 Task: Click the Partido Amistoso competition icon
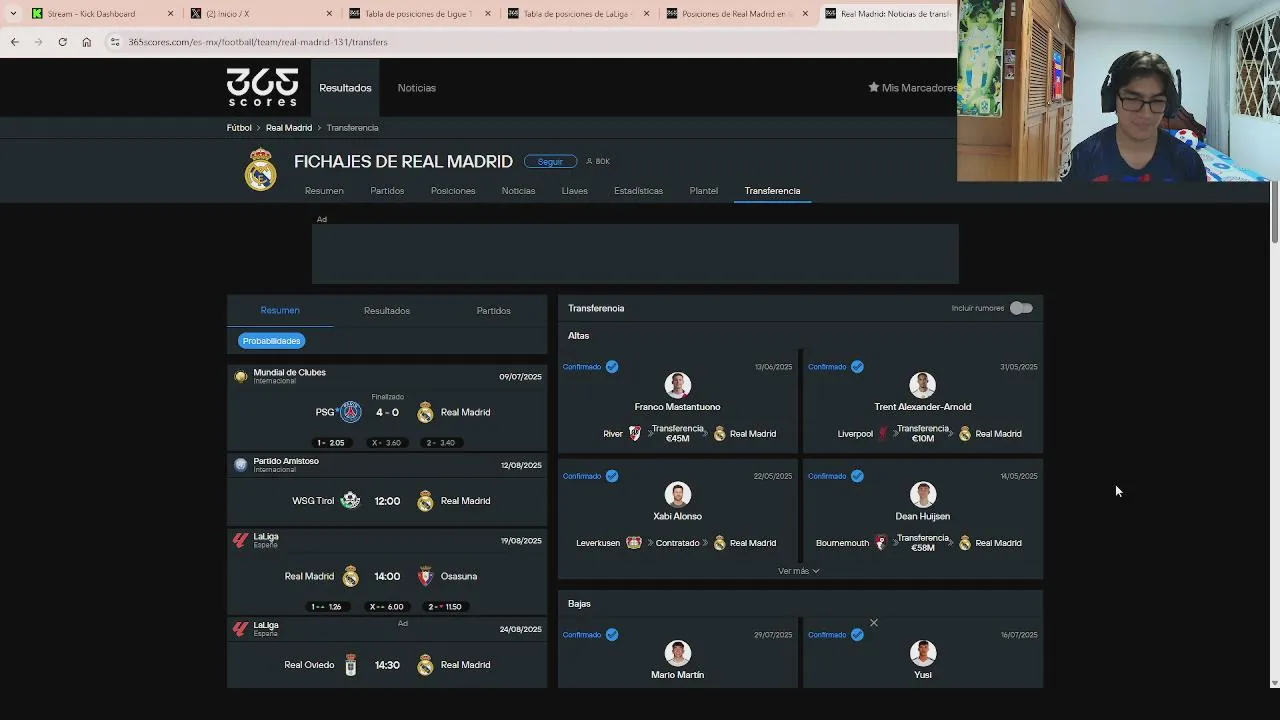(x=240, y=465)
